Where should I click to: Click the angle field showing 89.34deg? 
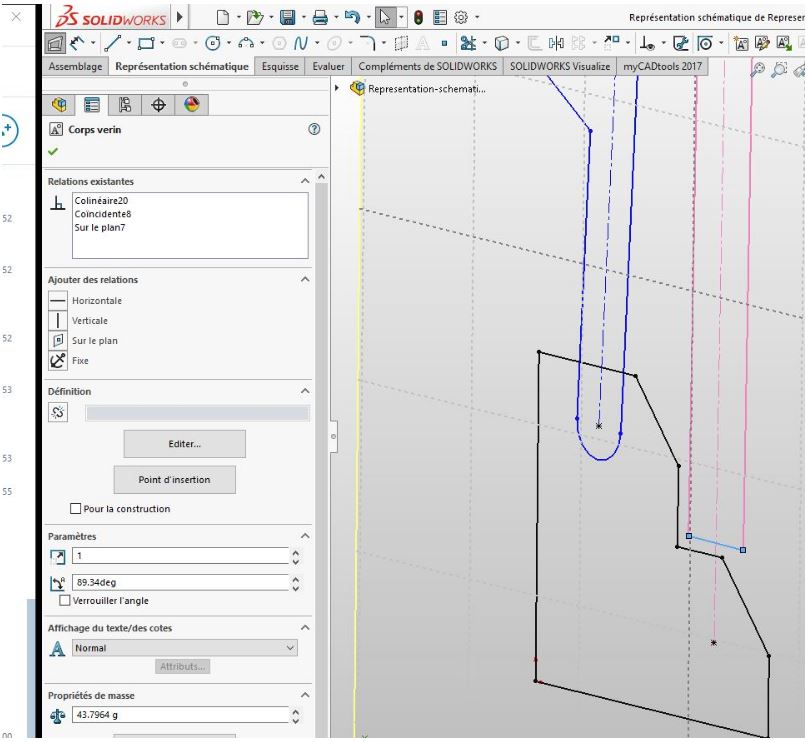[180, 583]
